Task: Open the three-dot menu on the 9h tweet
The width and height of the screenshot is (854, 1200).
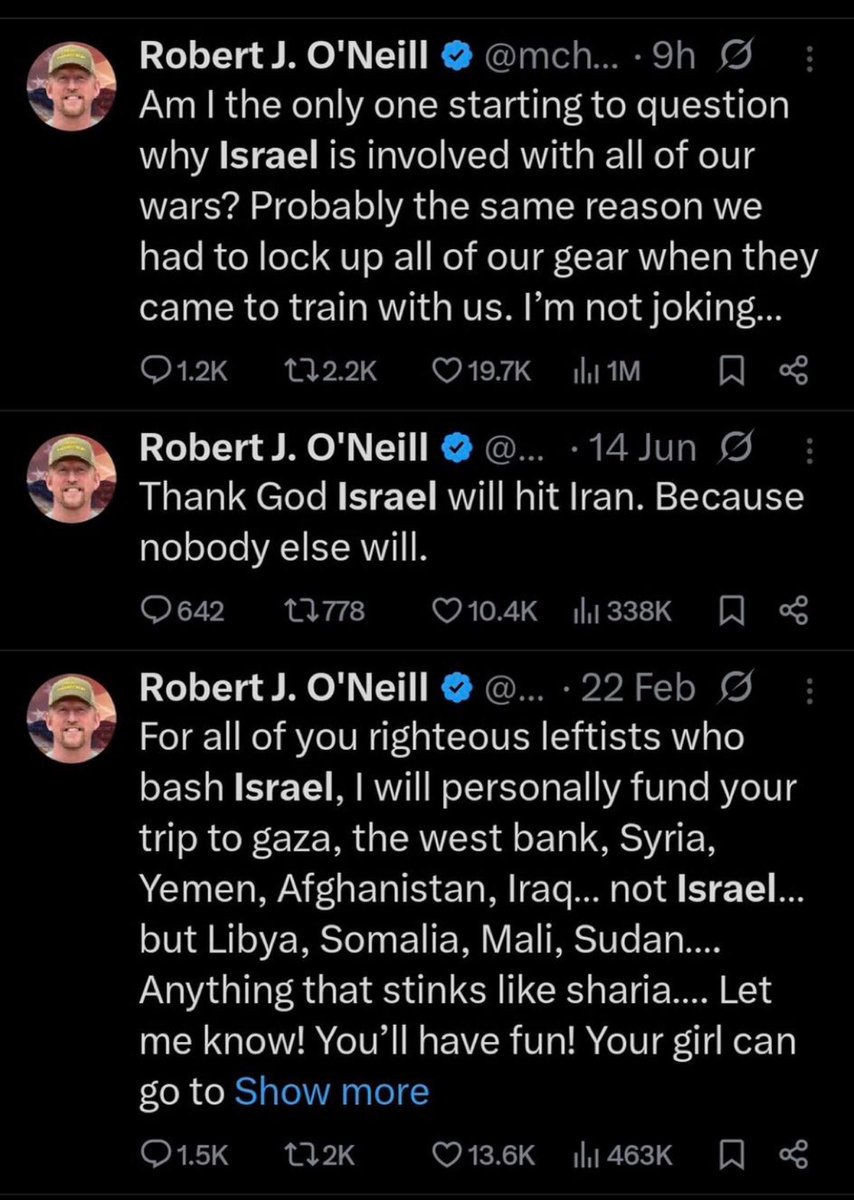Action: click(809, 59)
